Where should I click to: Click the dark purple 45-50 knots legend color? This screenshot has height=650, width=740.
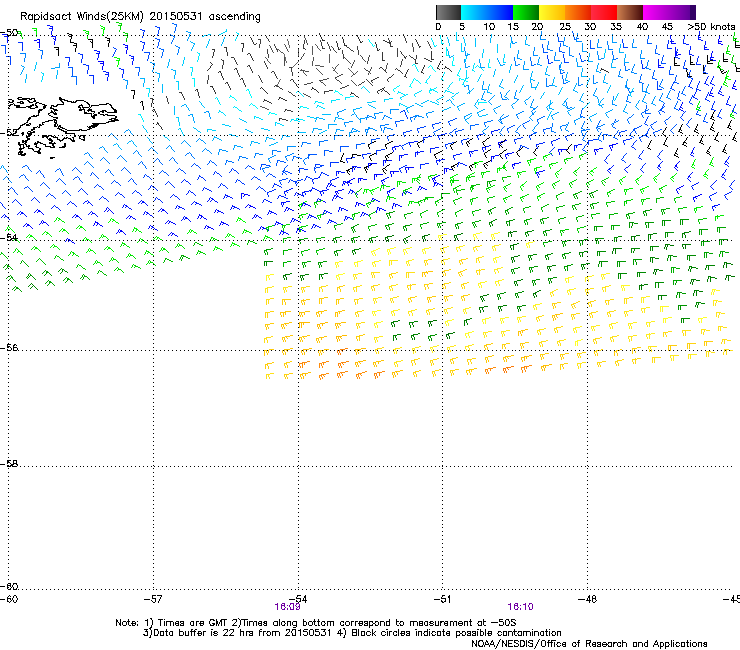(x=682, y=12)
